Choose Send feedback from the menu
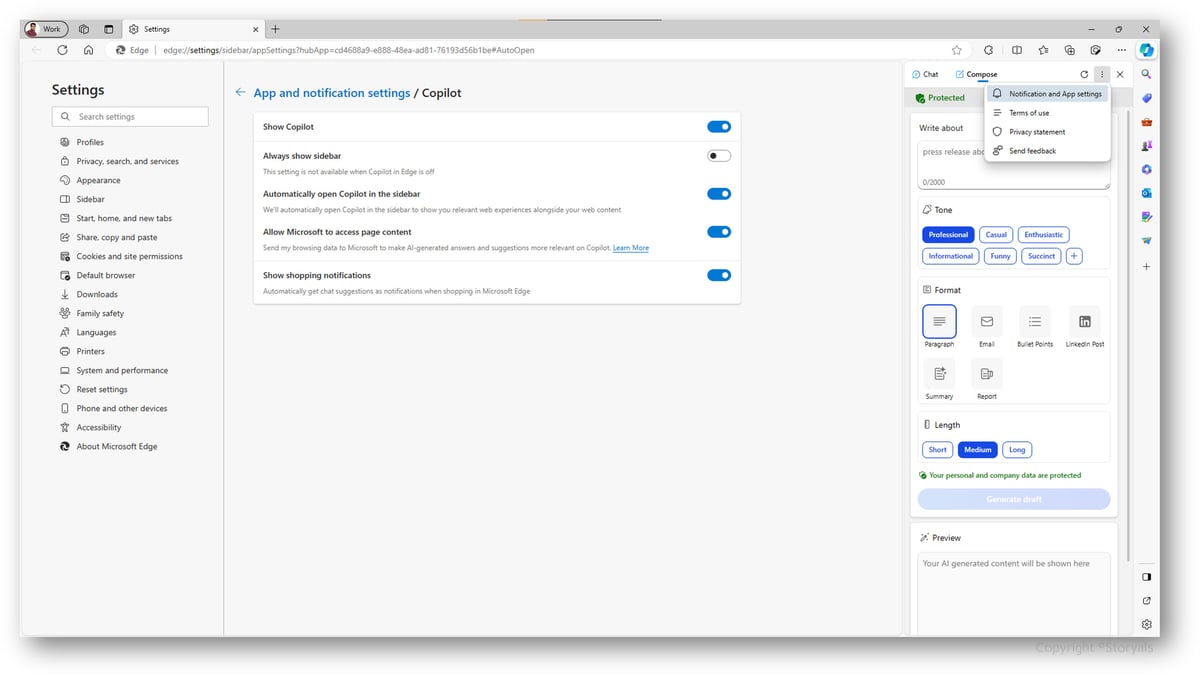The image size is (1200, 677). [x=1047, y=151]
